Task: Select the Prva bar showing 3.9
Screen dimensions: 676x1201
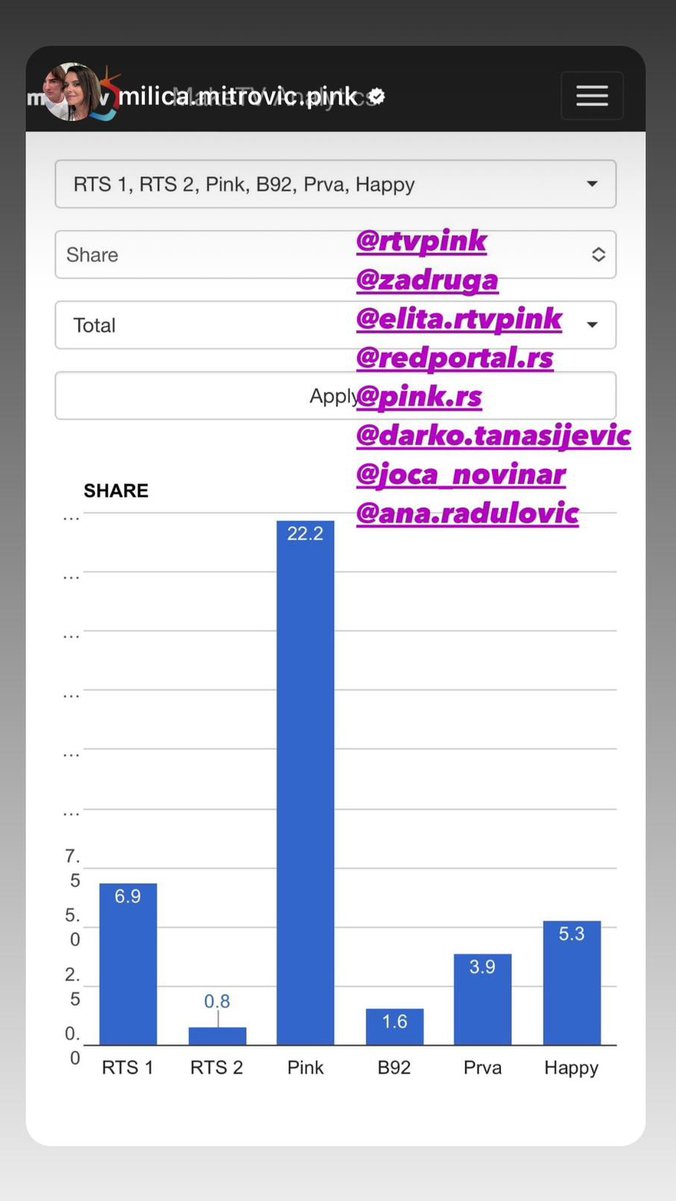Action: pos(483,999)
